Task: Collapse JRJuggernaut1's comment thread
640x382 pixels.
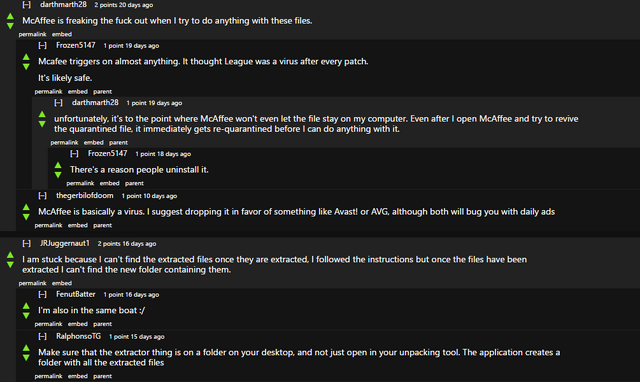Action: pyautogui.click(x=27, y=244)
